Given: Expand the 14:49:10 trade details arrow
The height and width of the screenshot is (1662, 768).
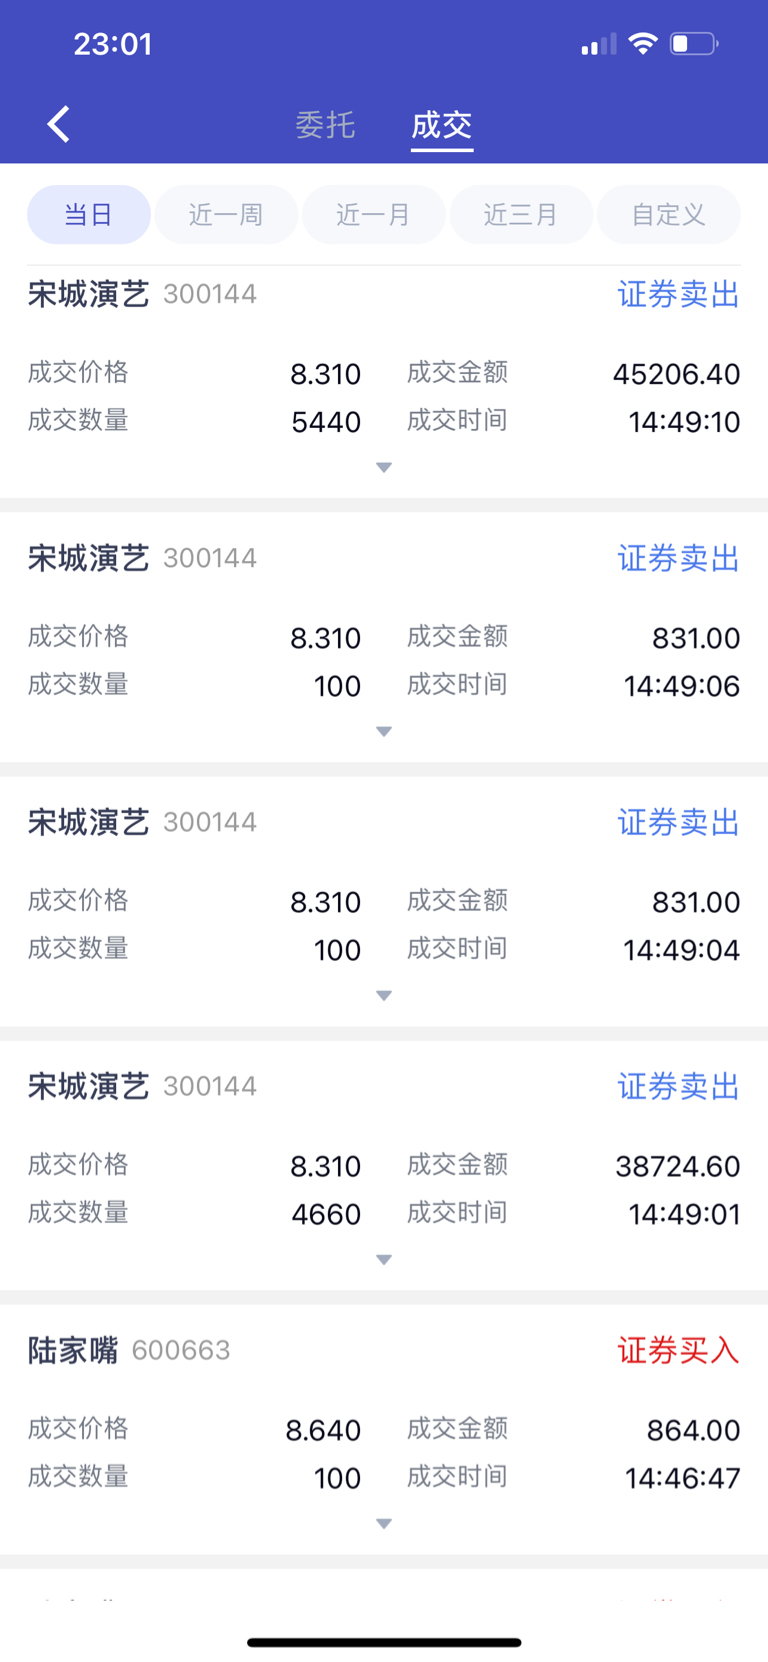Looking at the screenshot, I should pyautogui.click(x=384, y=468).
